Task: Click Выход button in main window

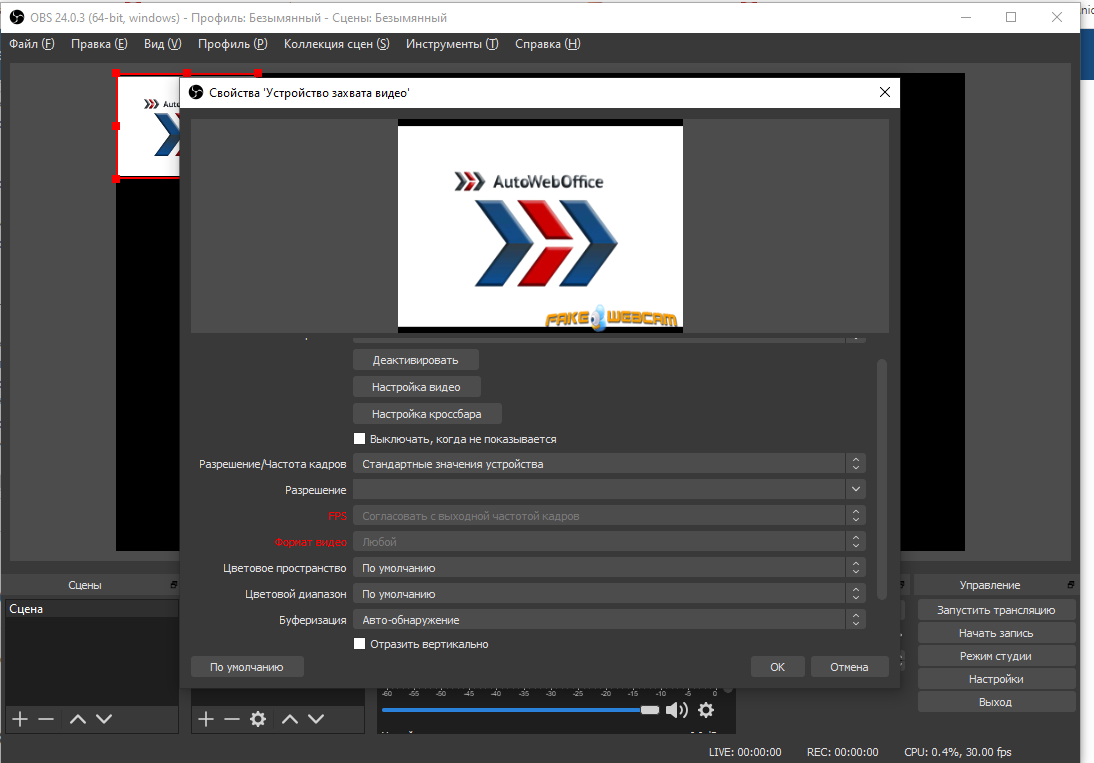Action: coord(996,702)
